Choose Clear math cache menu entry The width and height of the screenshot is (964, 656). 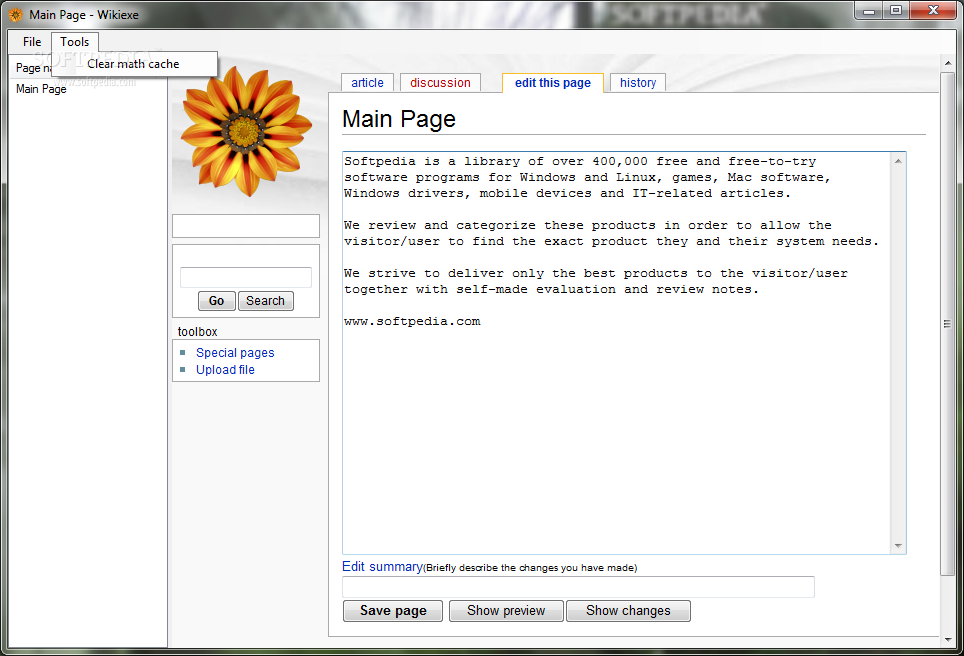tap(133, 64)
